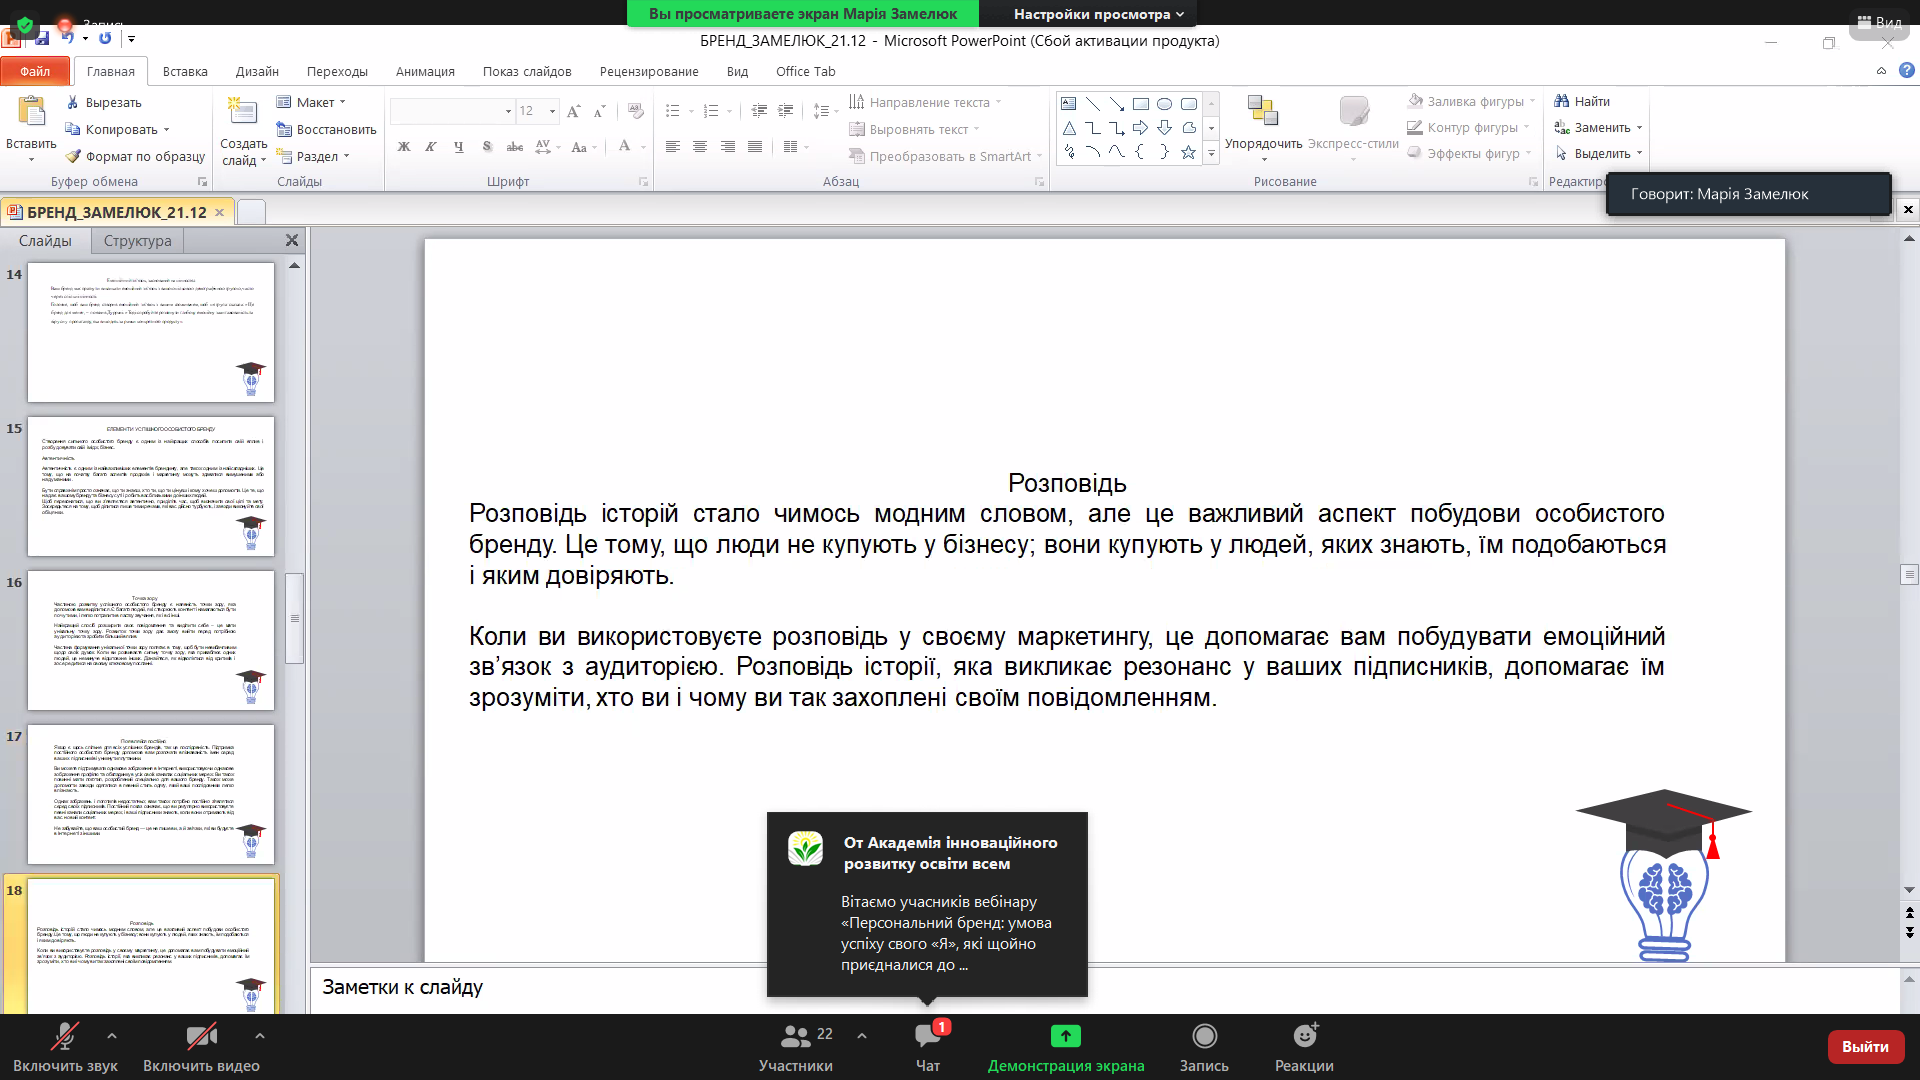
Task: Click the Формат по образцу brush
Action: (73, 156)
